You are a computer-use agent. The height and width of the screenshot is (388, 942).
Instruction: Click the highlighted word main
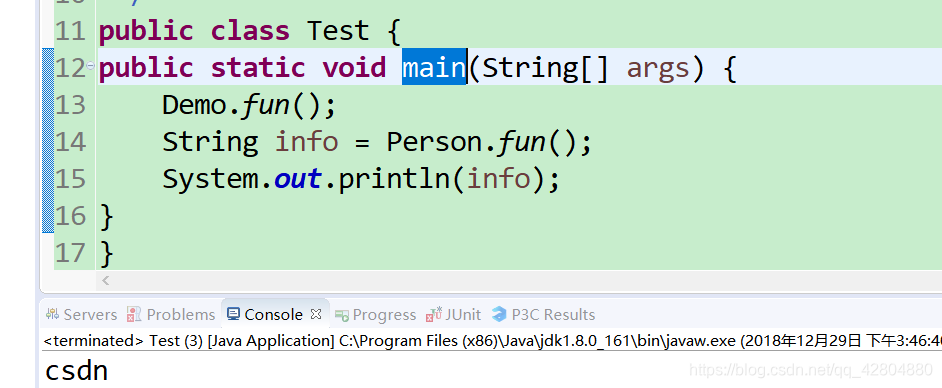(x=434, y=67)
